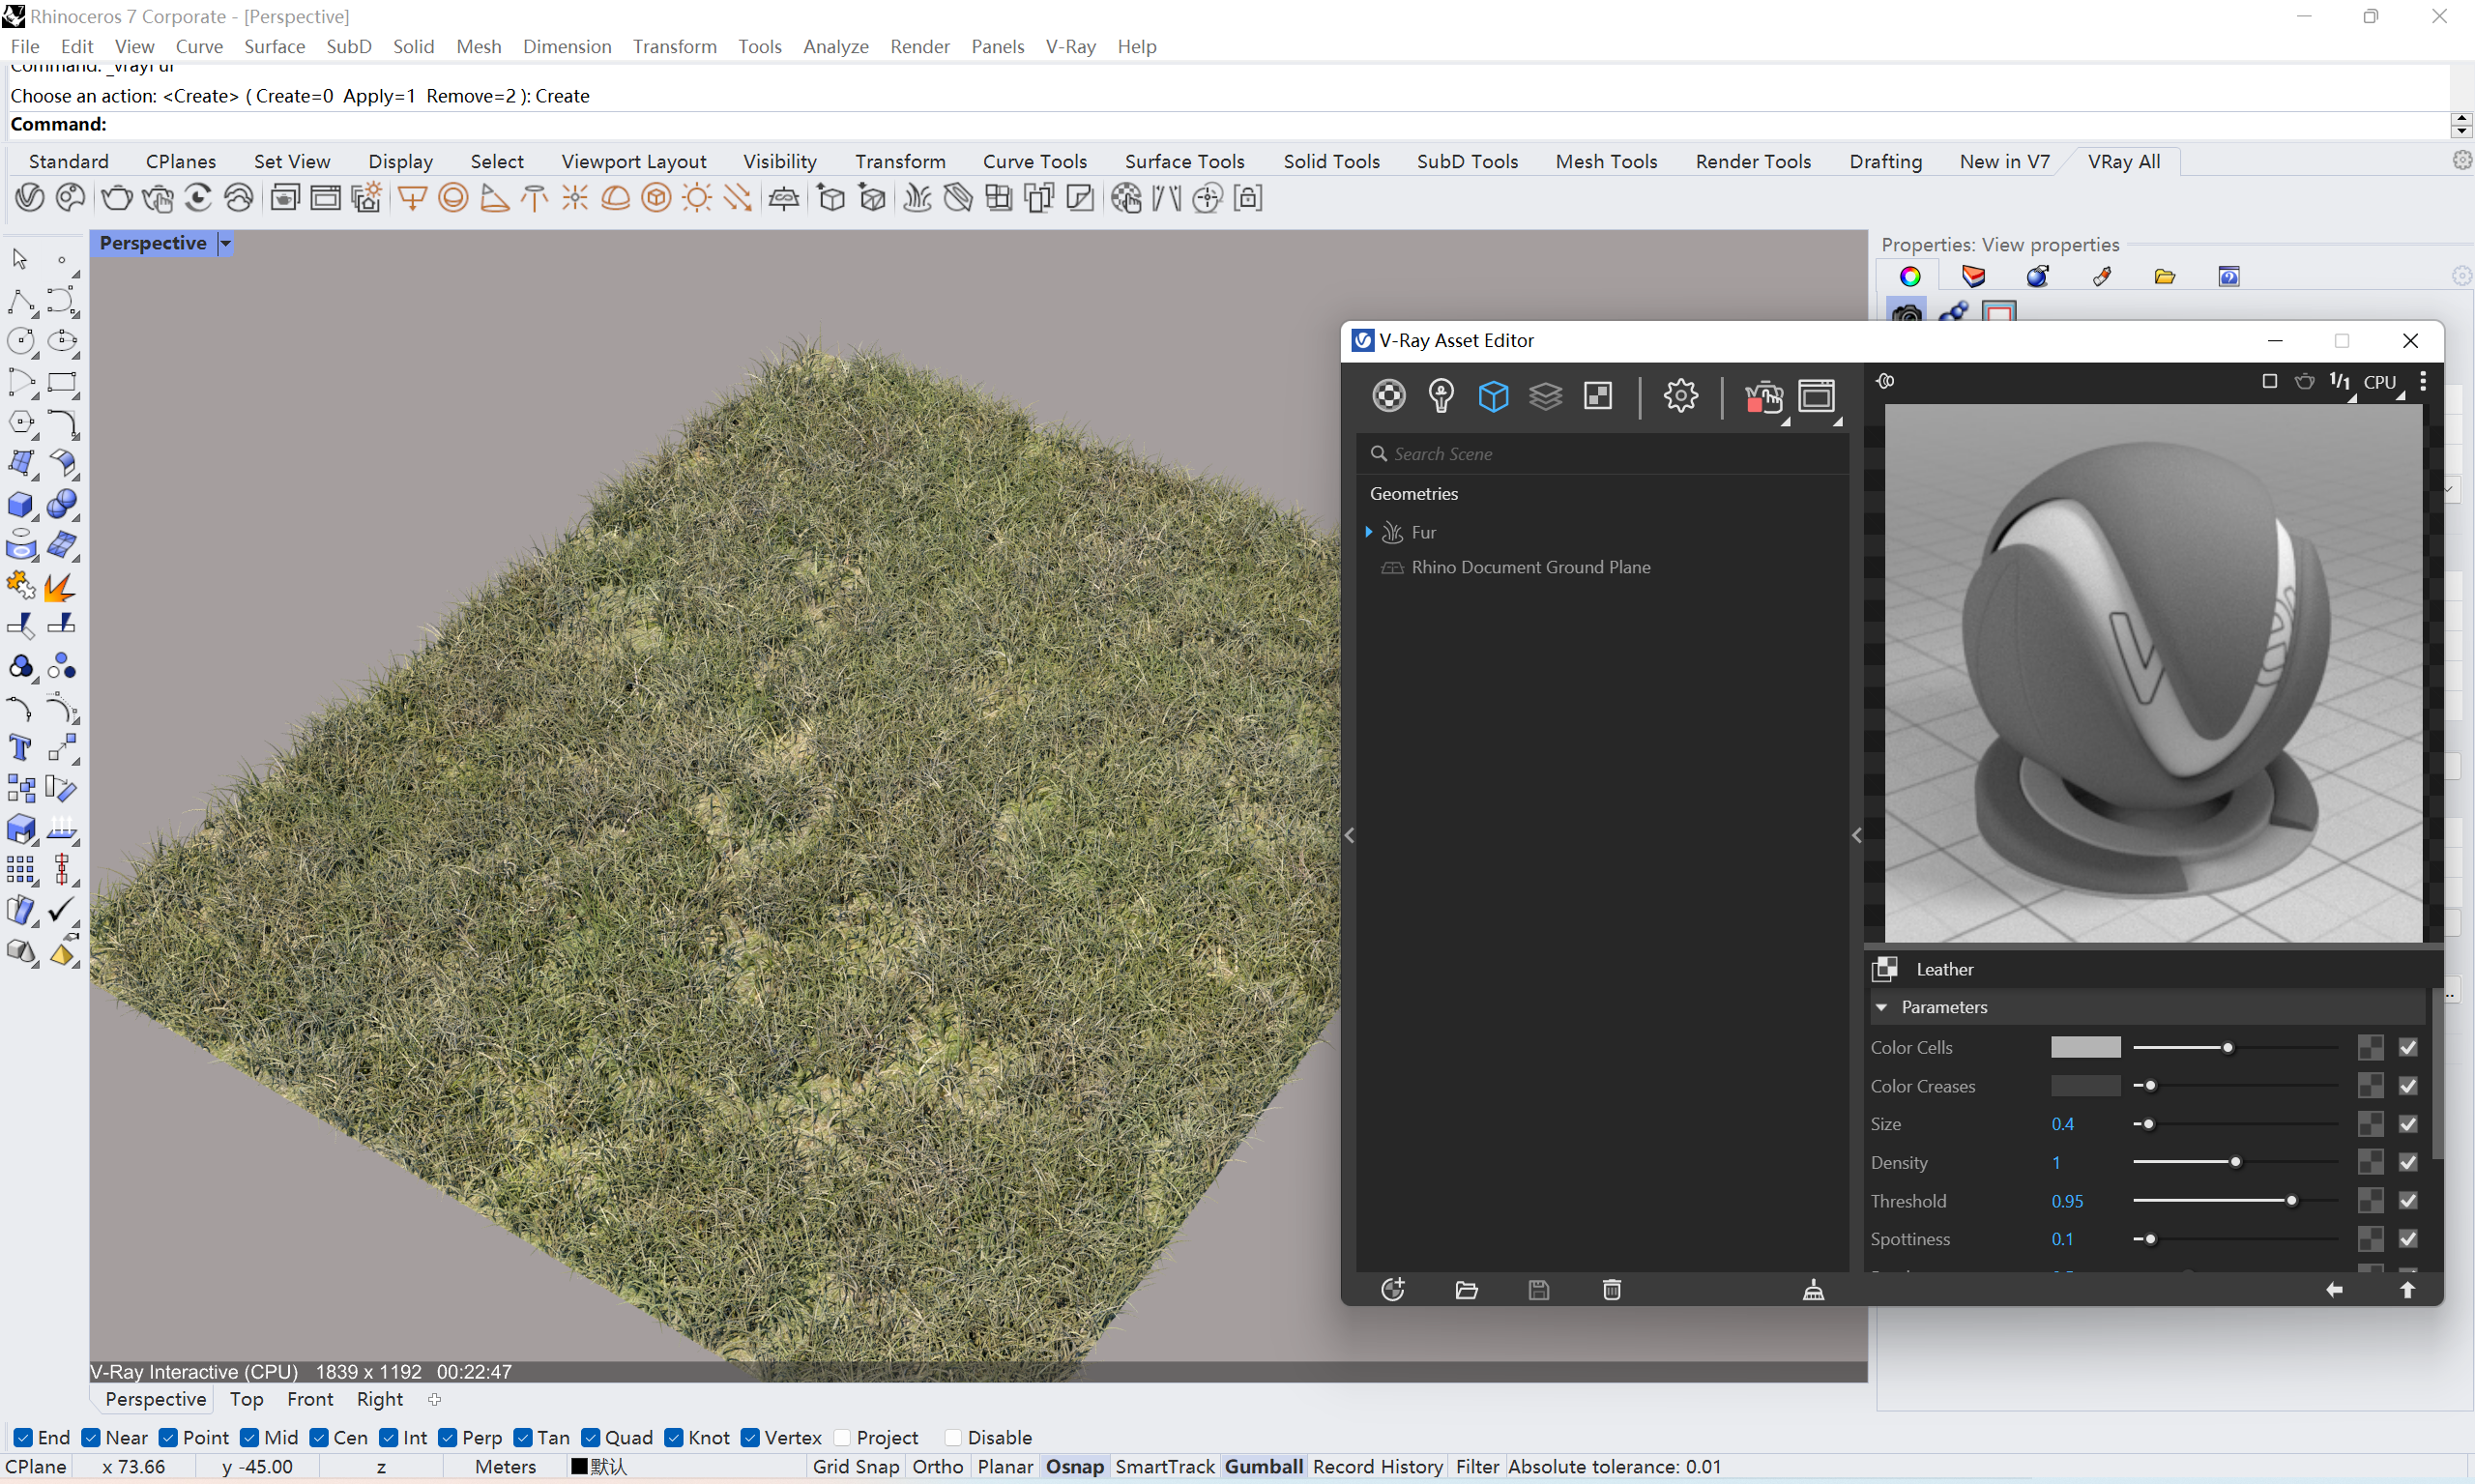Expand the Fur geometry tree item
Screen dimensions: 2475x1484
click(x=1368, y=532)
